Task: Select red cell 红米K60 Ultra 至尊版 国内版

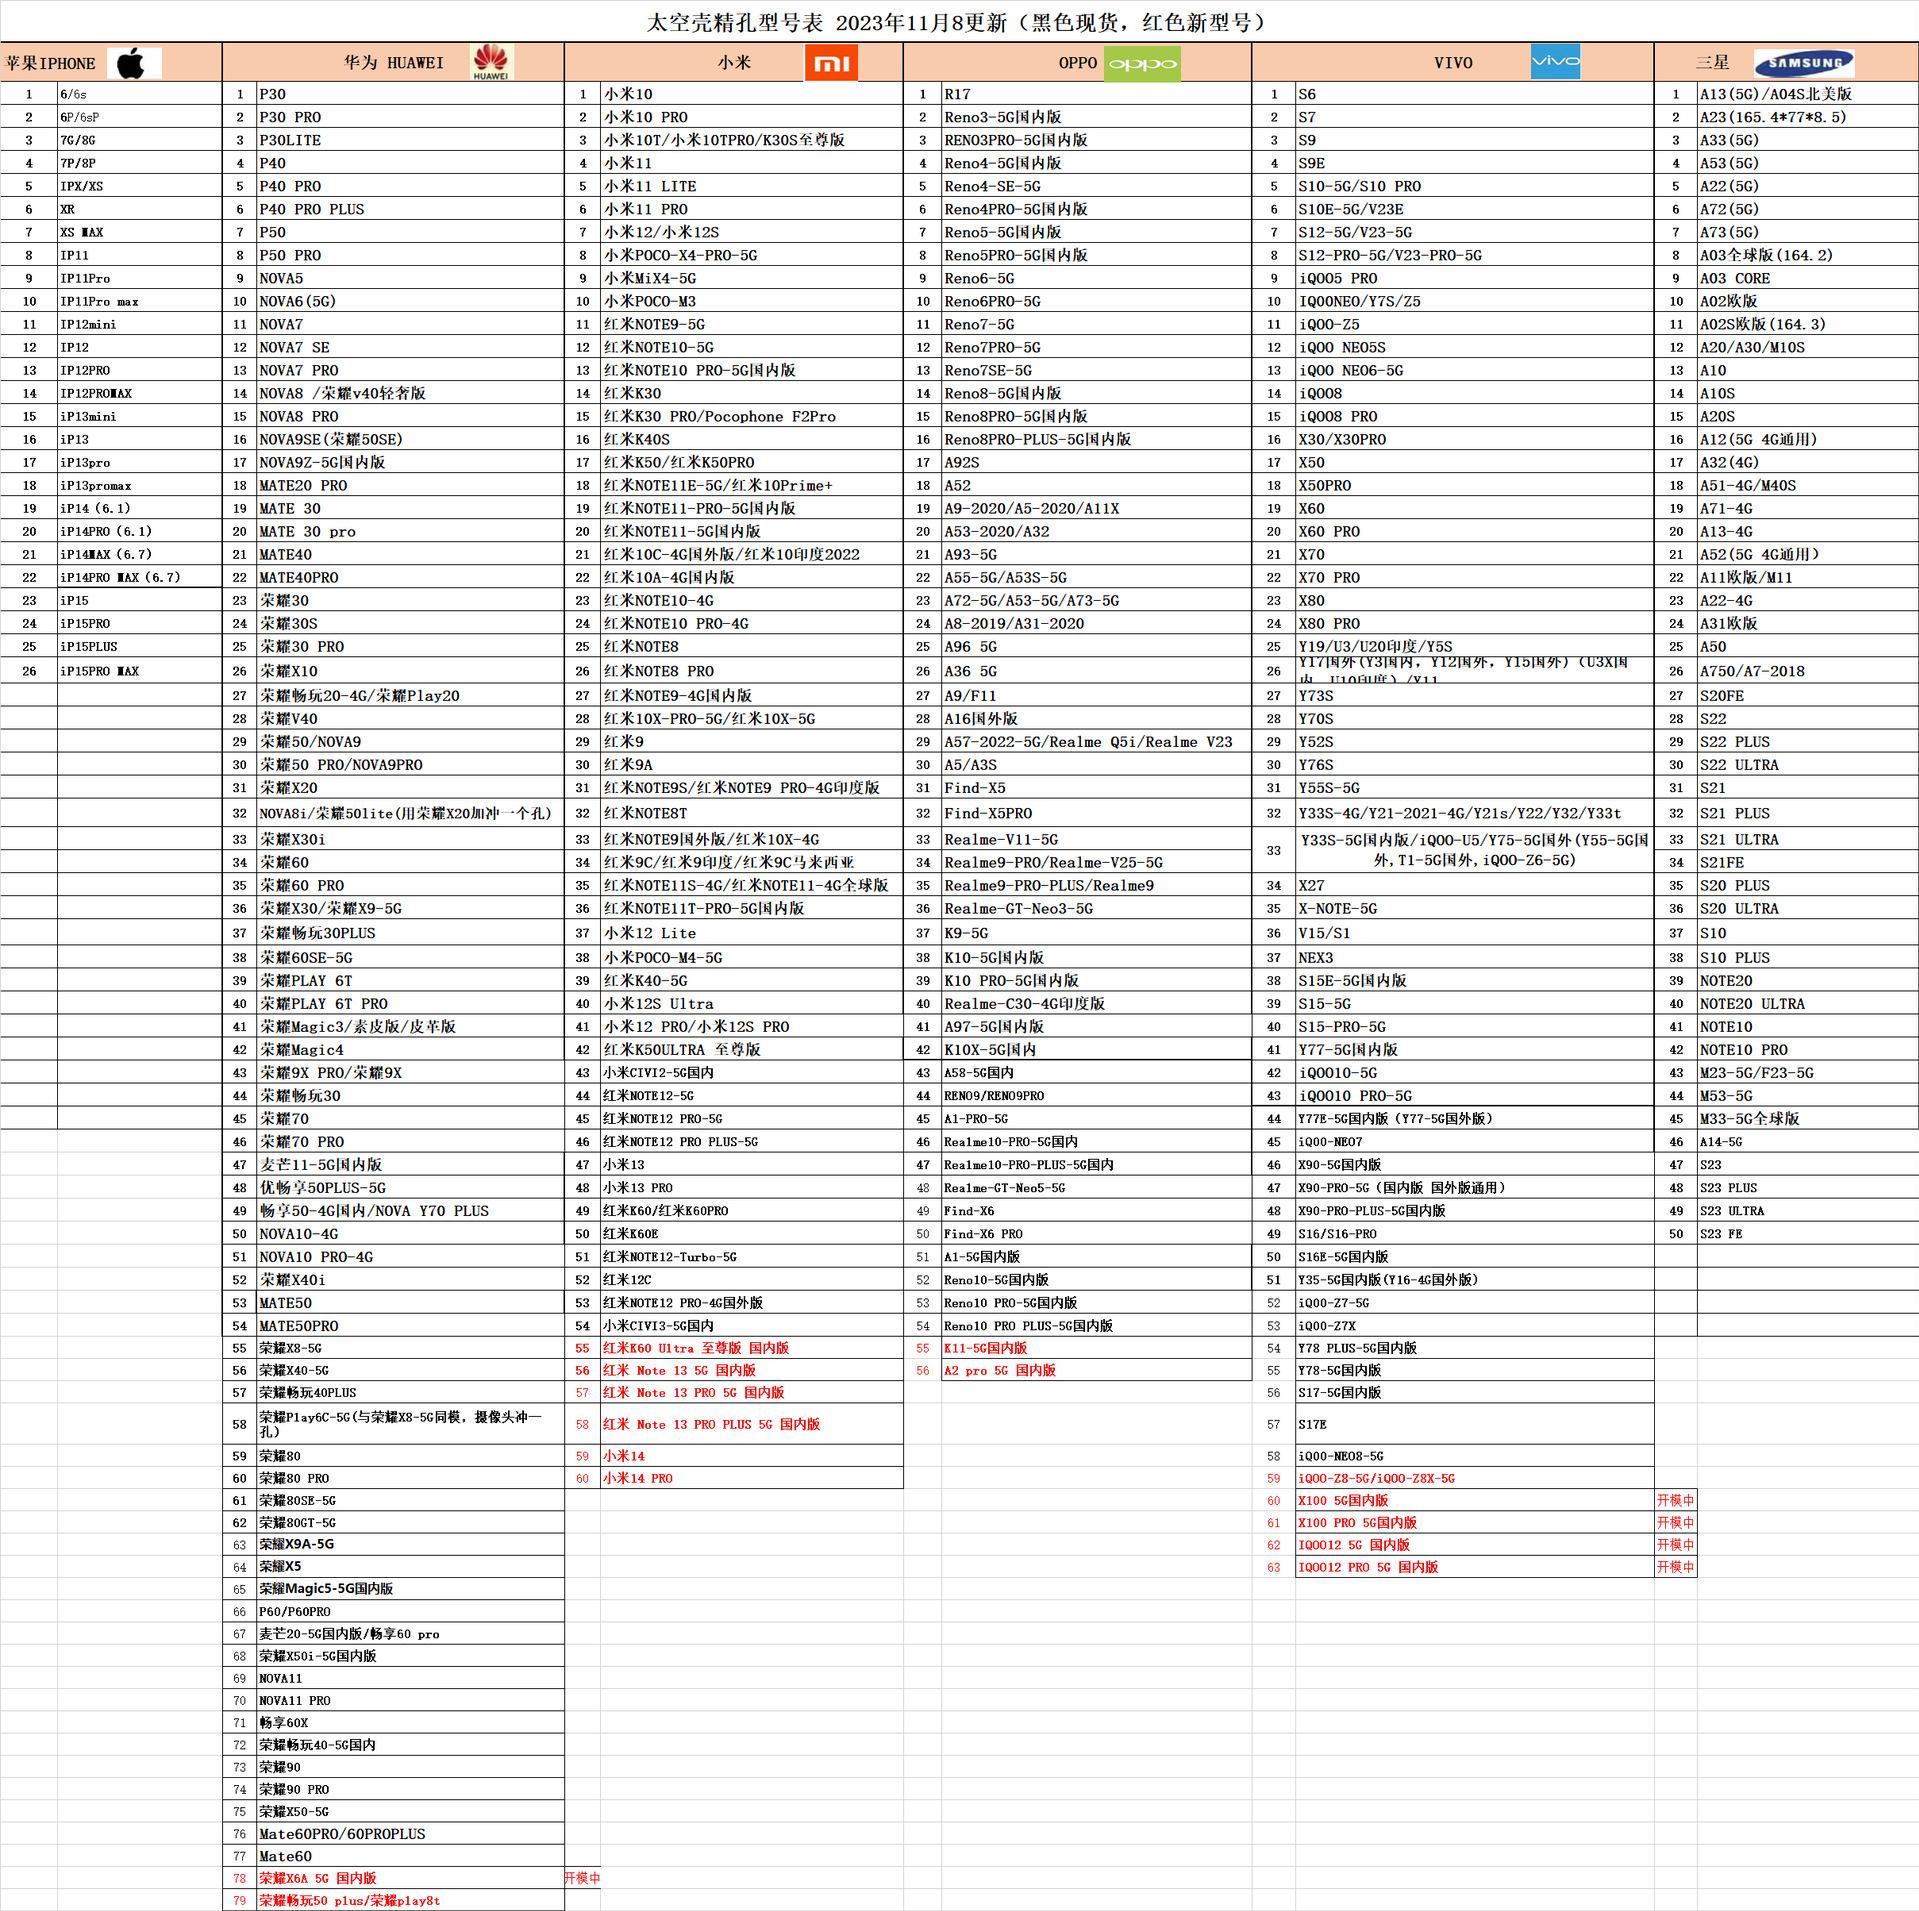Action: point(751,1348)
